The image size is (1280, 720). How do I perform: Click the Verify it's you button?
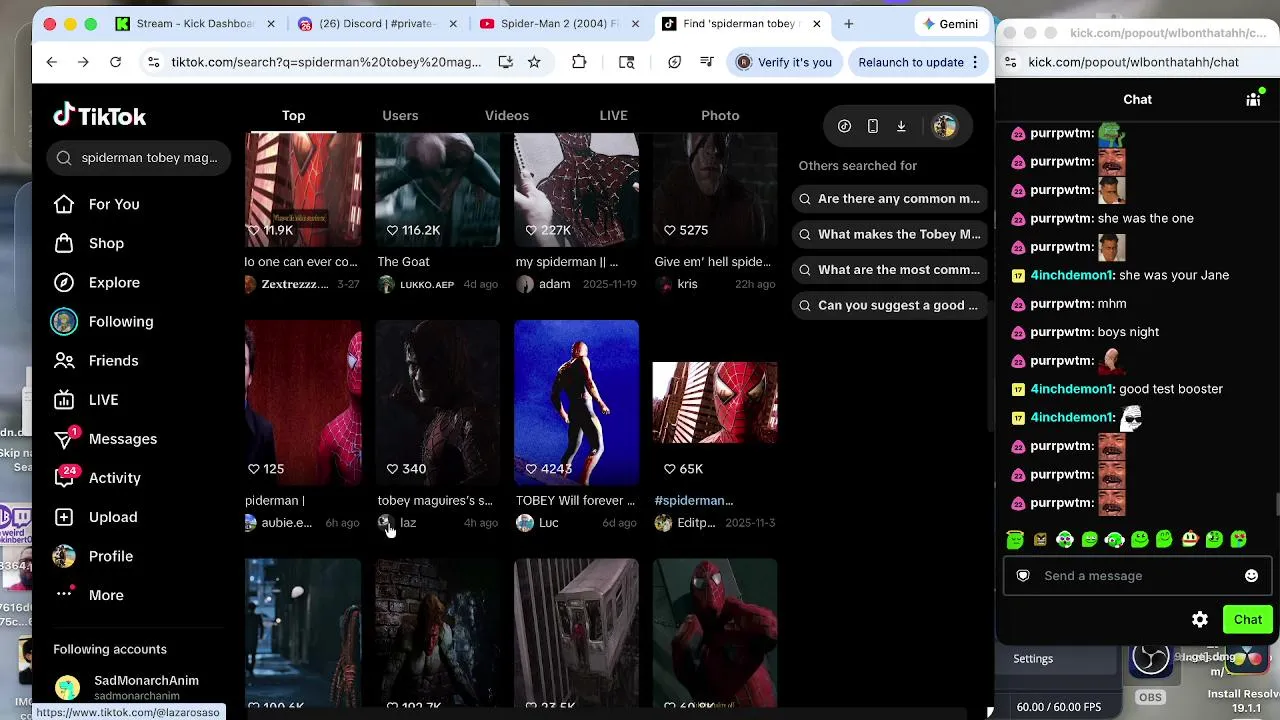pyautogui.click(x=784, y=62)
